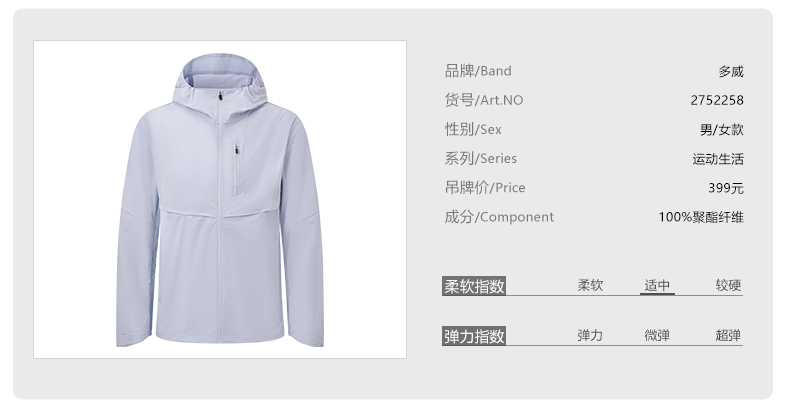Click the chest zipper pocket on jacket
This screenshot has height=412, width=790.
click(x=236, y=169)
